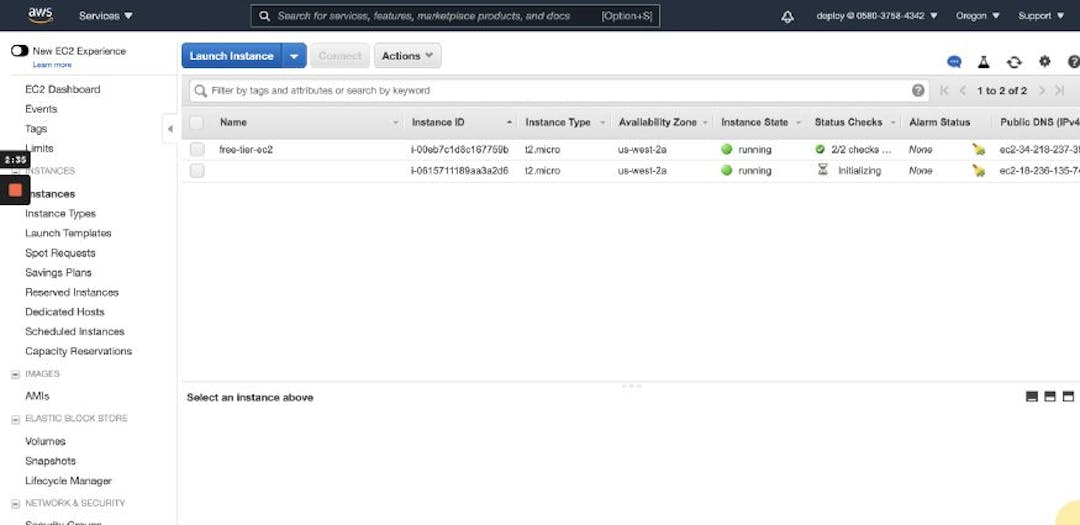Screen dimensions: 1080x525
Task: Tick the select-all instances header checkbox
Action: (197, 122)
